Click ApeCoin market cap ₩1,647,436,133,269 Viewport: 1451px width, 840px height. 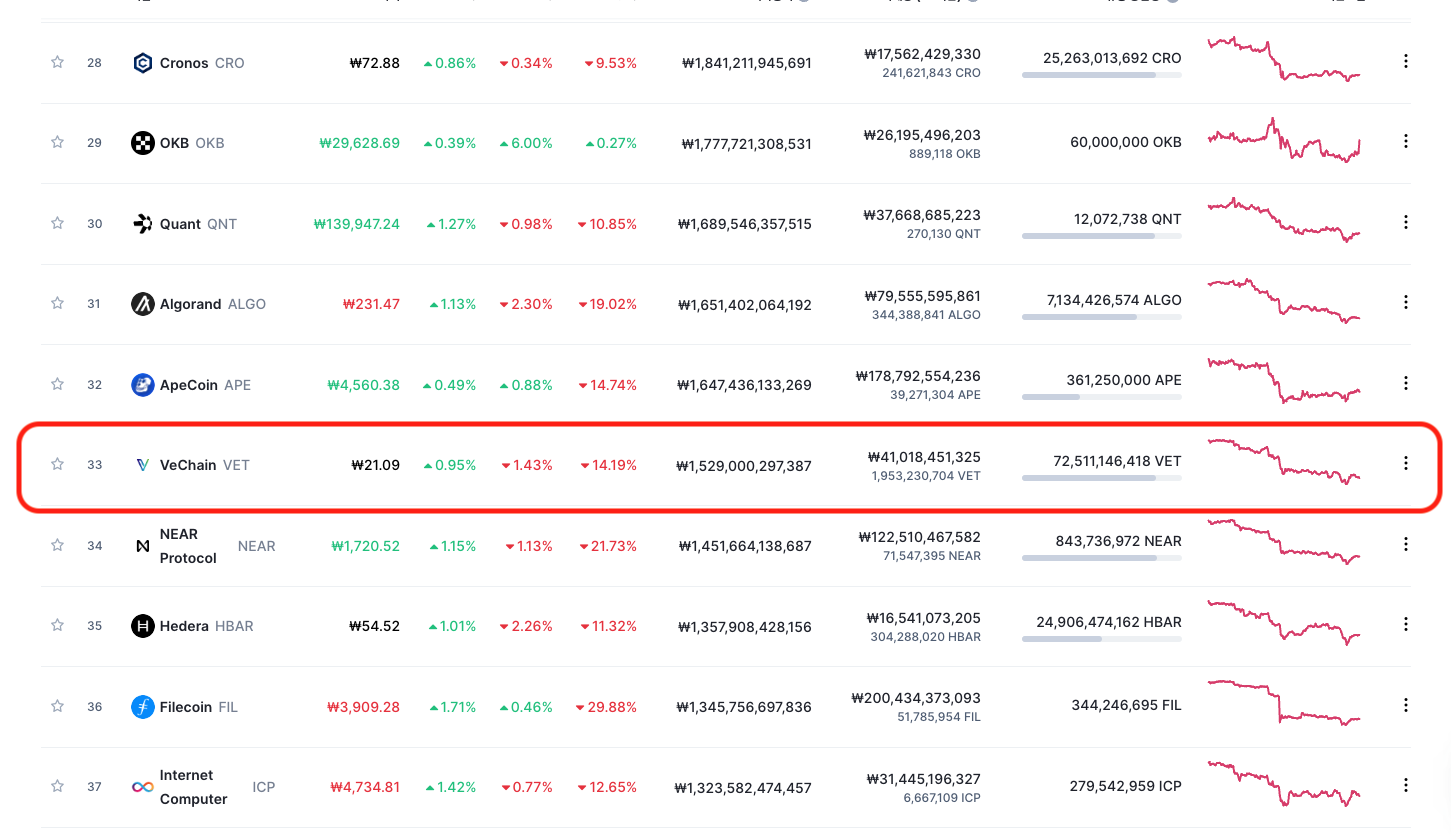point(744,385)
